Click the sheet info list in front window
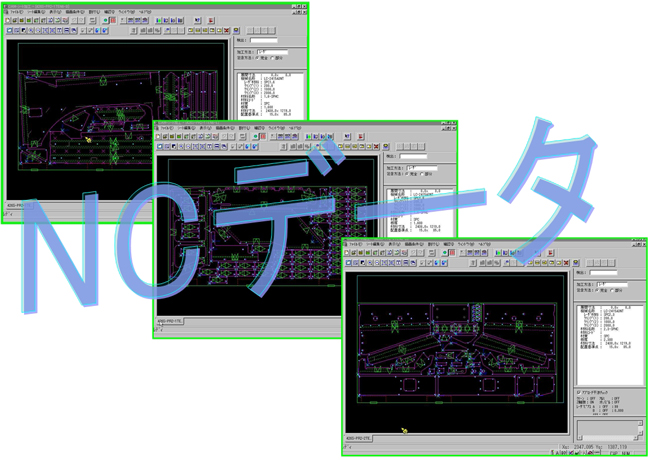This screenshot has height=460, width=650. click(610, 345)
